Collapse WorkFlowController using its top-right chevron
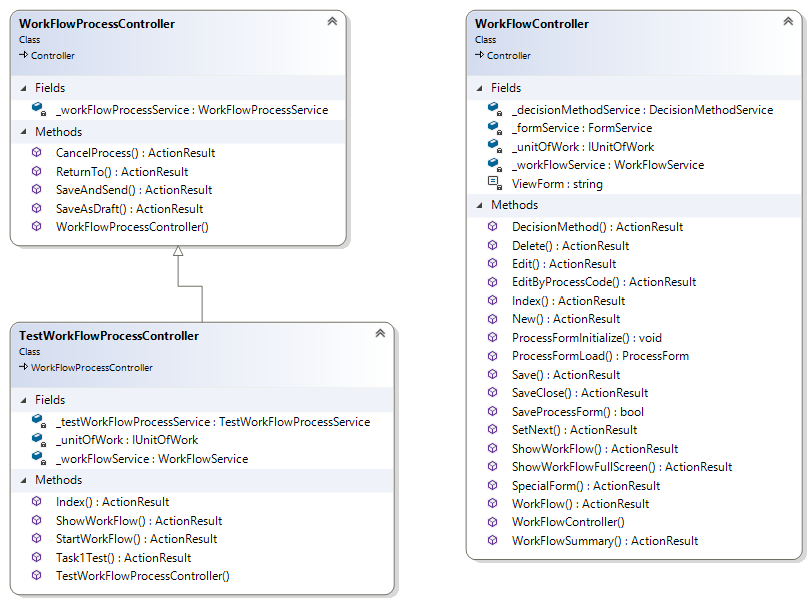 pyautogui.click(x=786, y=19)
